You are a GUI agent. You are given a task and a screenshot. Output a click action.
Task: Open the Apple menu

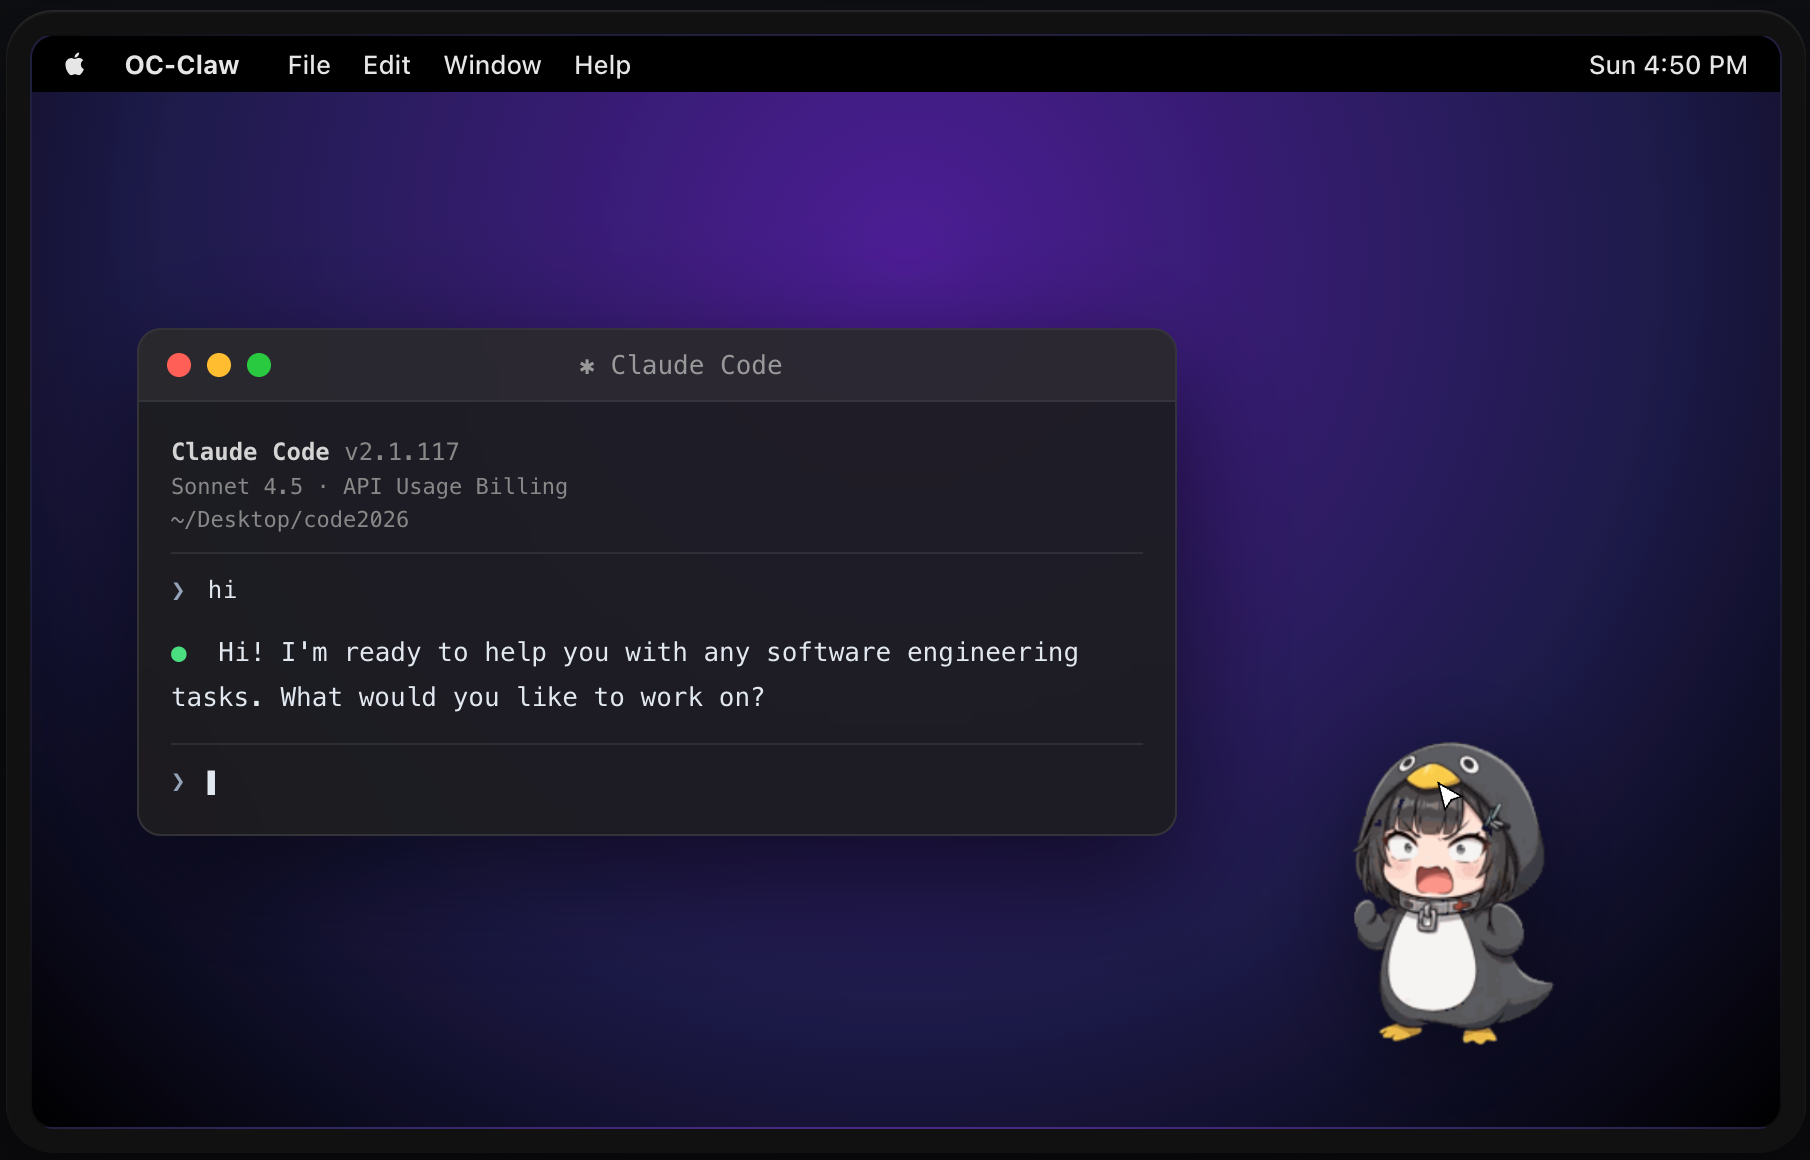(x=75, y=65)
